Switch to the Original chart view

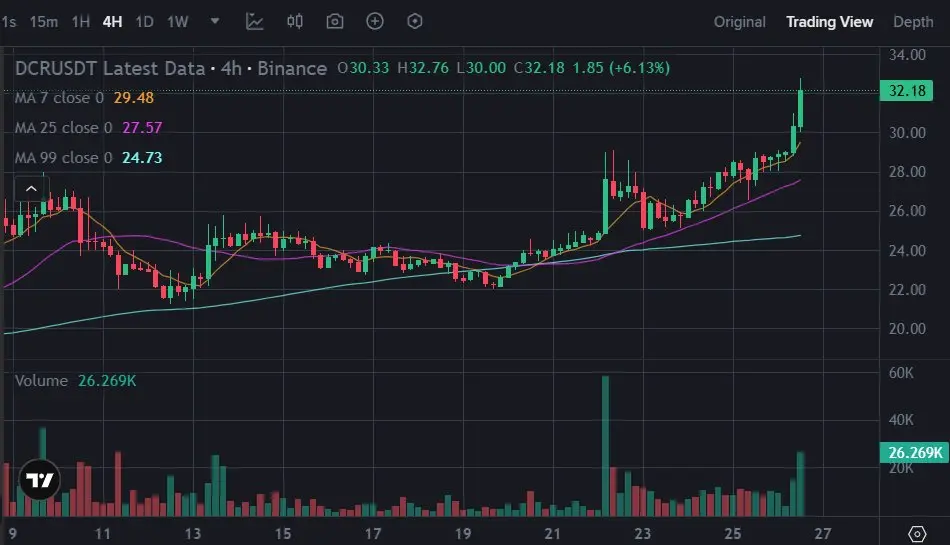(740, 22)
